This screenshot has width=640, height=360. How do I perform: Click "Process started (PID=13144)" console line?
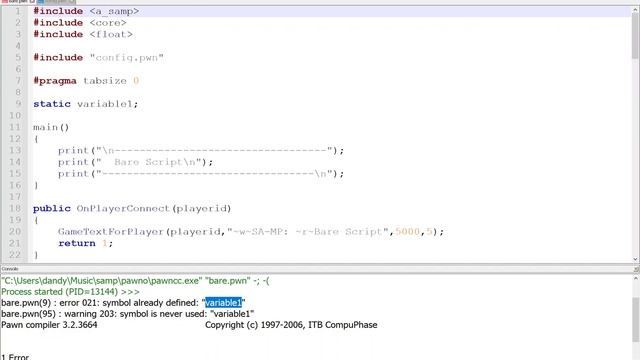(71, 292)
